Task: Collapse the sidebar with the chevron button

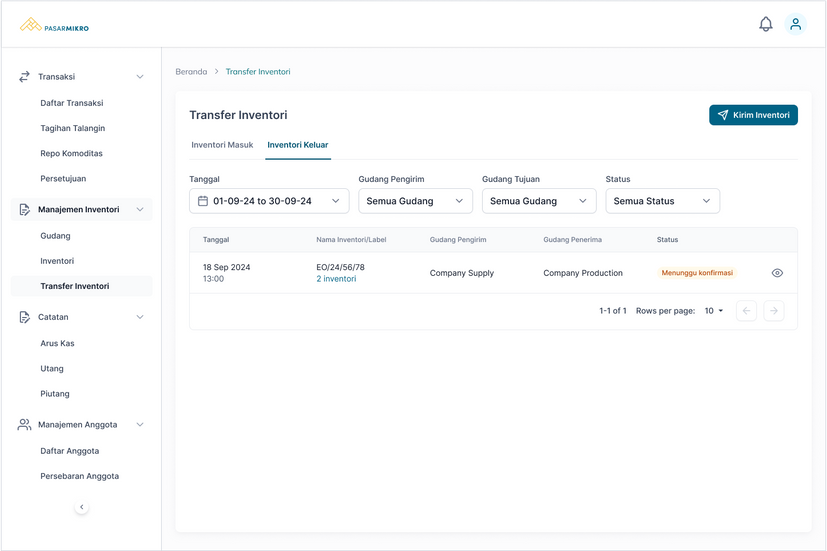Action: (x=82, y=507)
